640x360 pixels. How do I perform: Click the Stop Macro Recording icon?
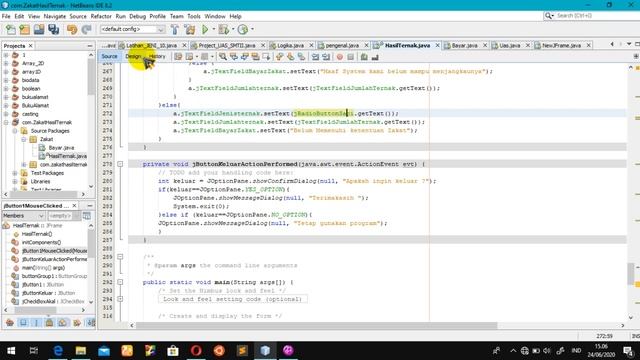coord(350,57)
